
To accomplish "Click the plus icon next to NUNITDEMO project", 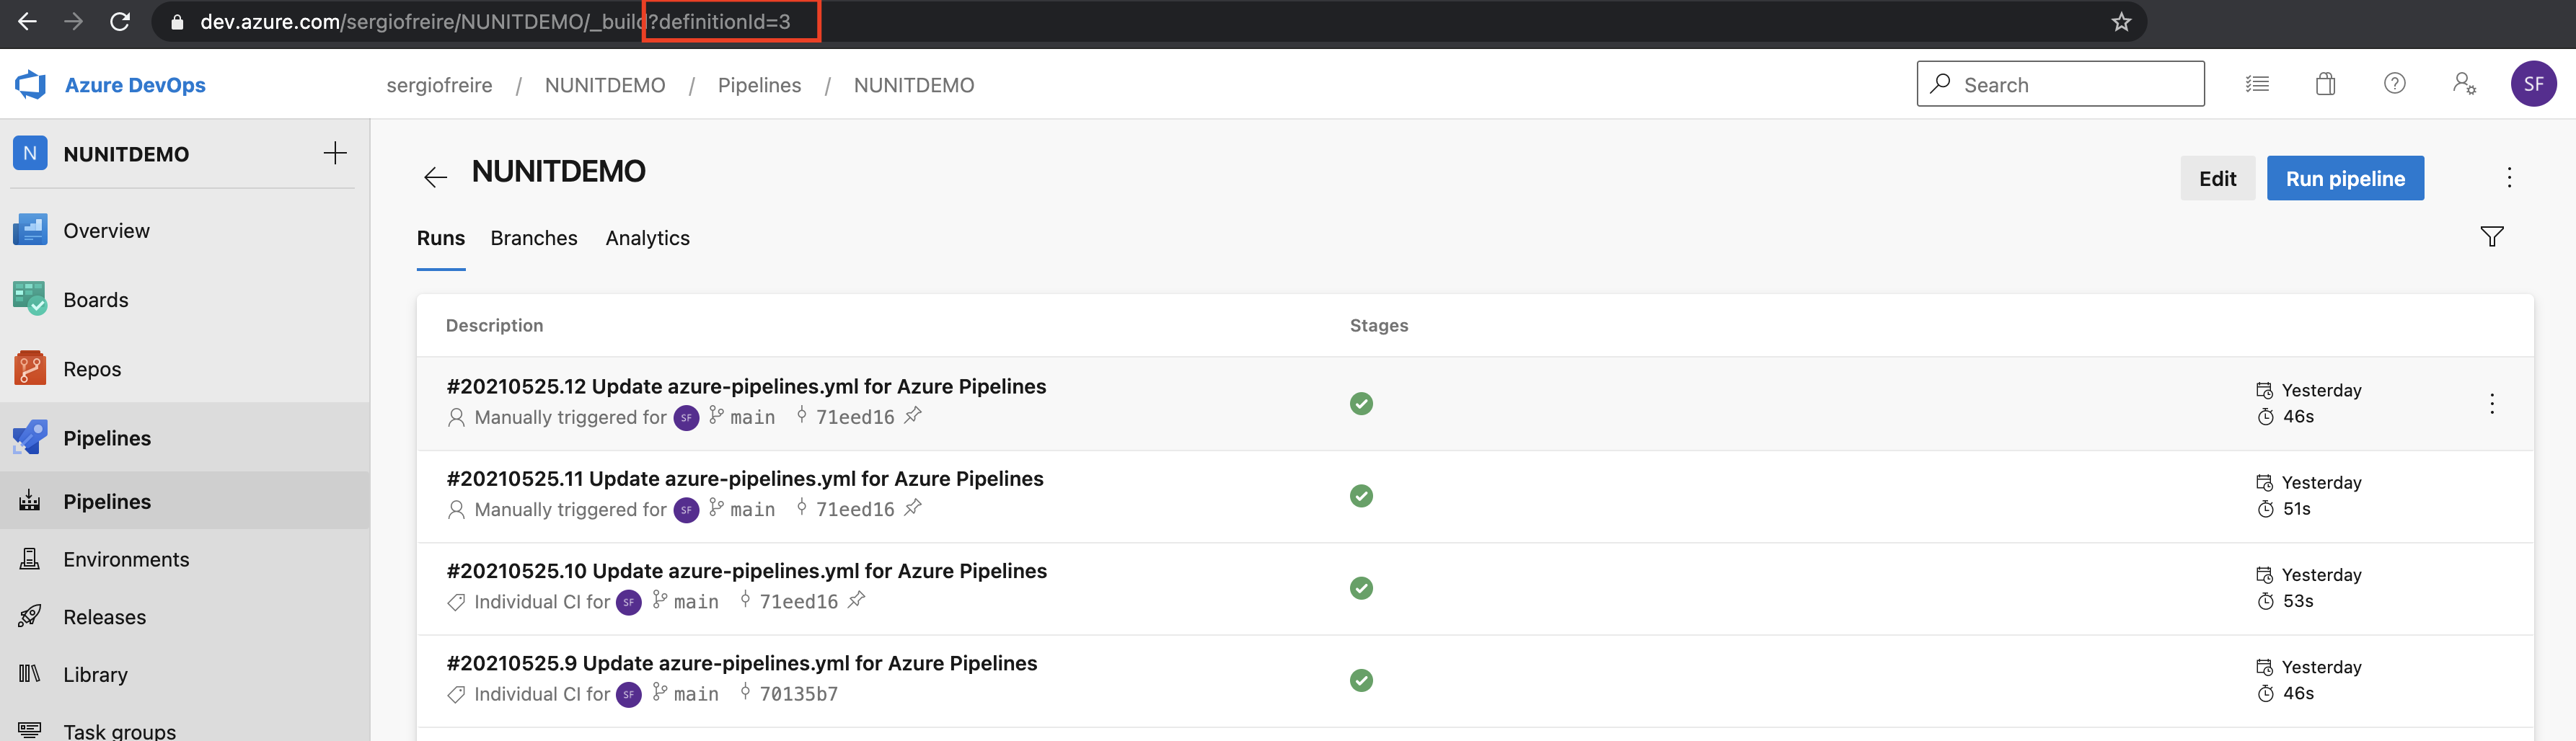I will coord(335,153).
